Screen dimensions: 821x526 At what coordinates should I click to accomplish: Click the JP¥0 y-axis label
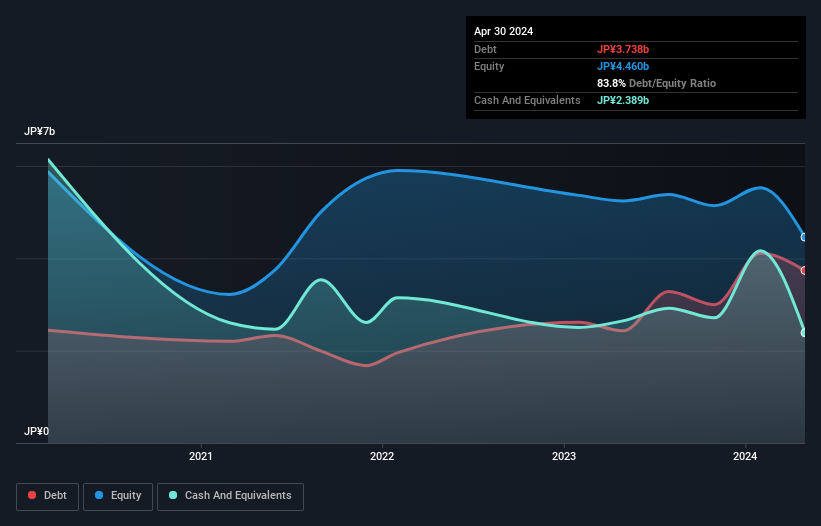pyautogui.click(x=36, y=431)
